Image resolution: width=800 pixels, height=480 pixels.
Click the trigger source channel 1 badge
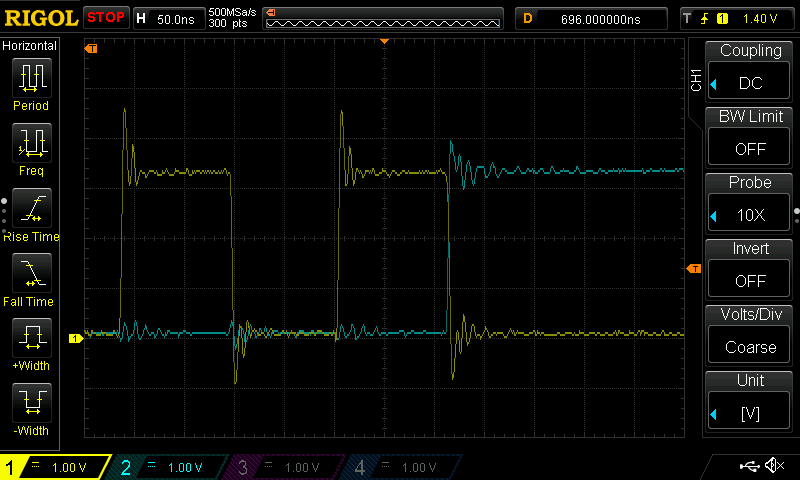[x=722, y=19]
